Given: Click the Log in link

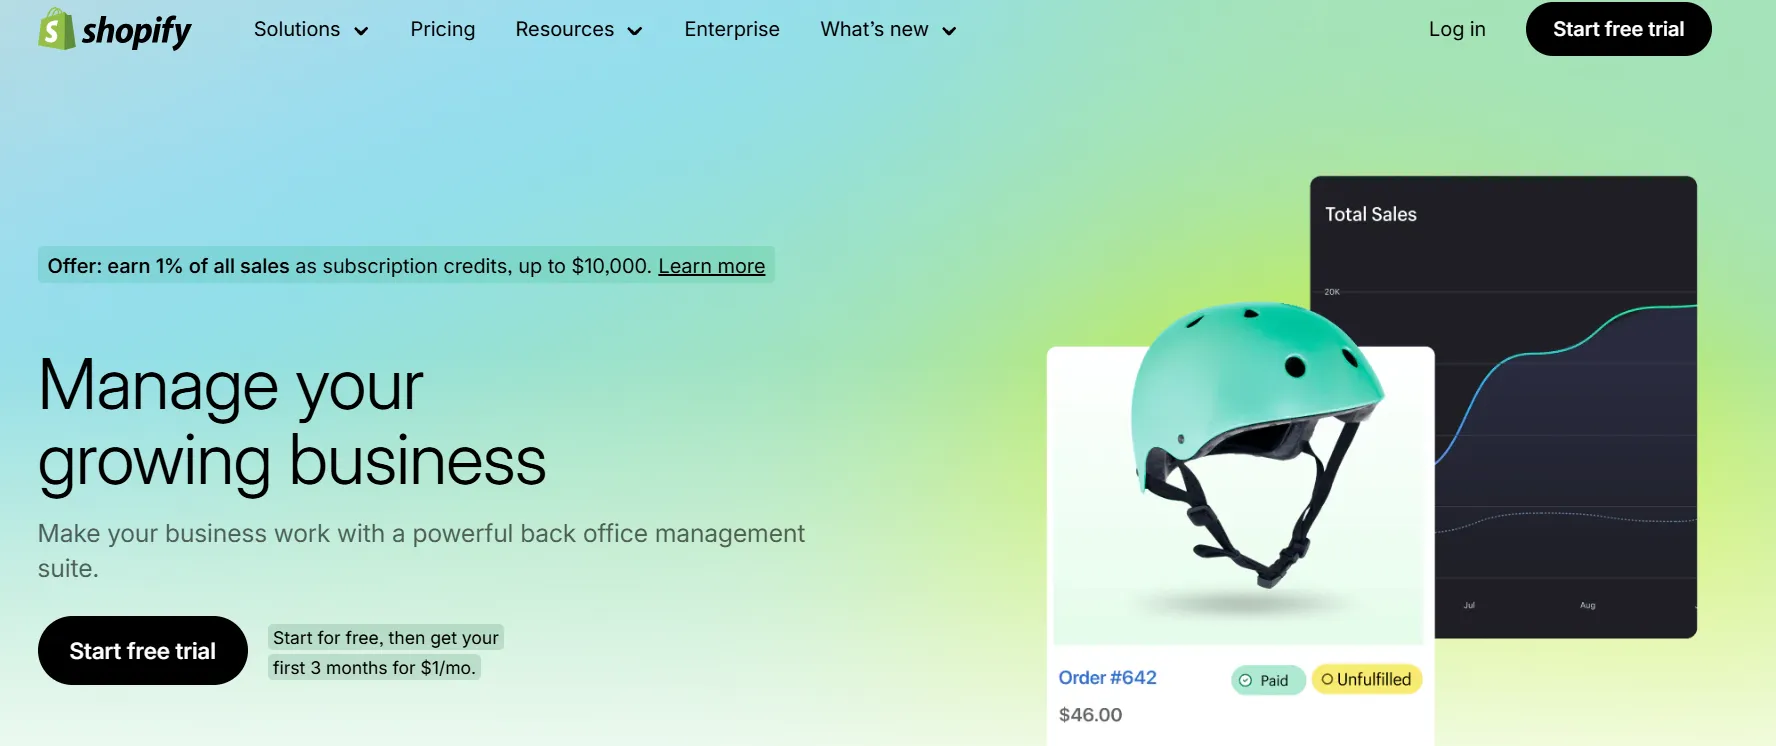Looking at the screenshot, I should click(1457, 29).
